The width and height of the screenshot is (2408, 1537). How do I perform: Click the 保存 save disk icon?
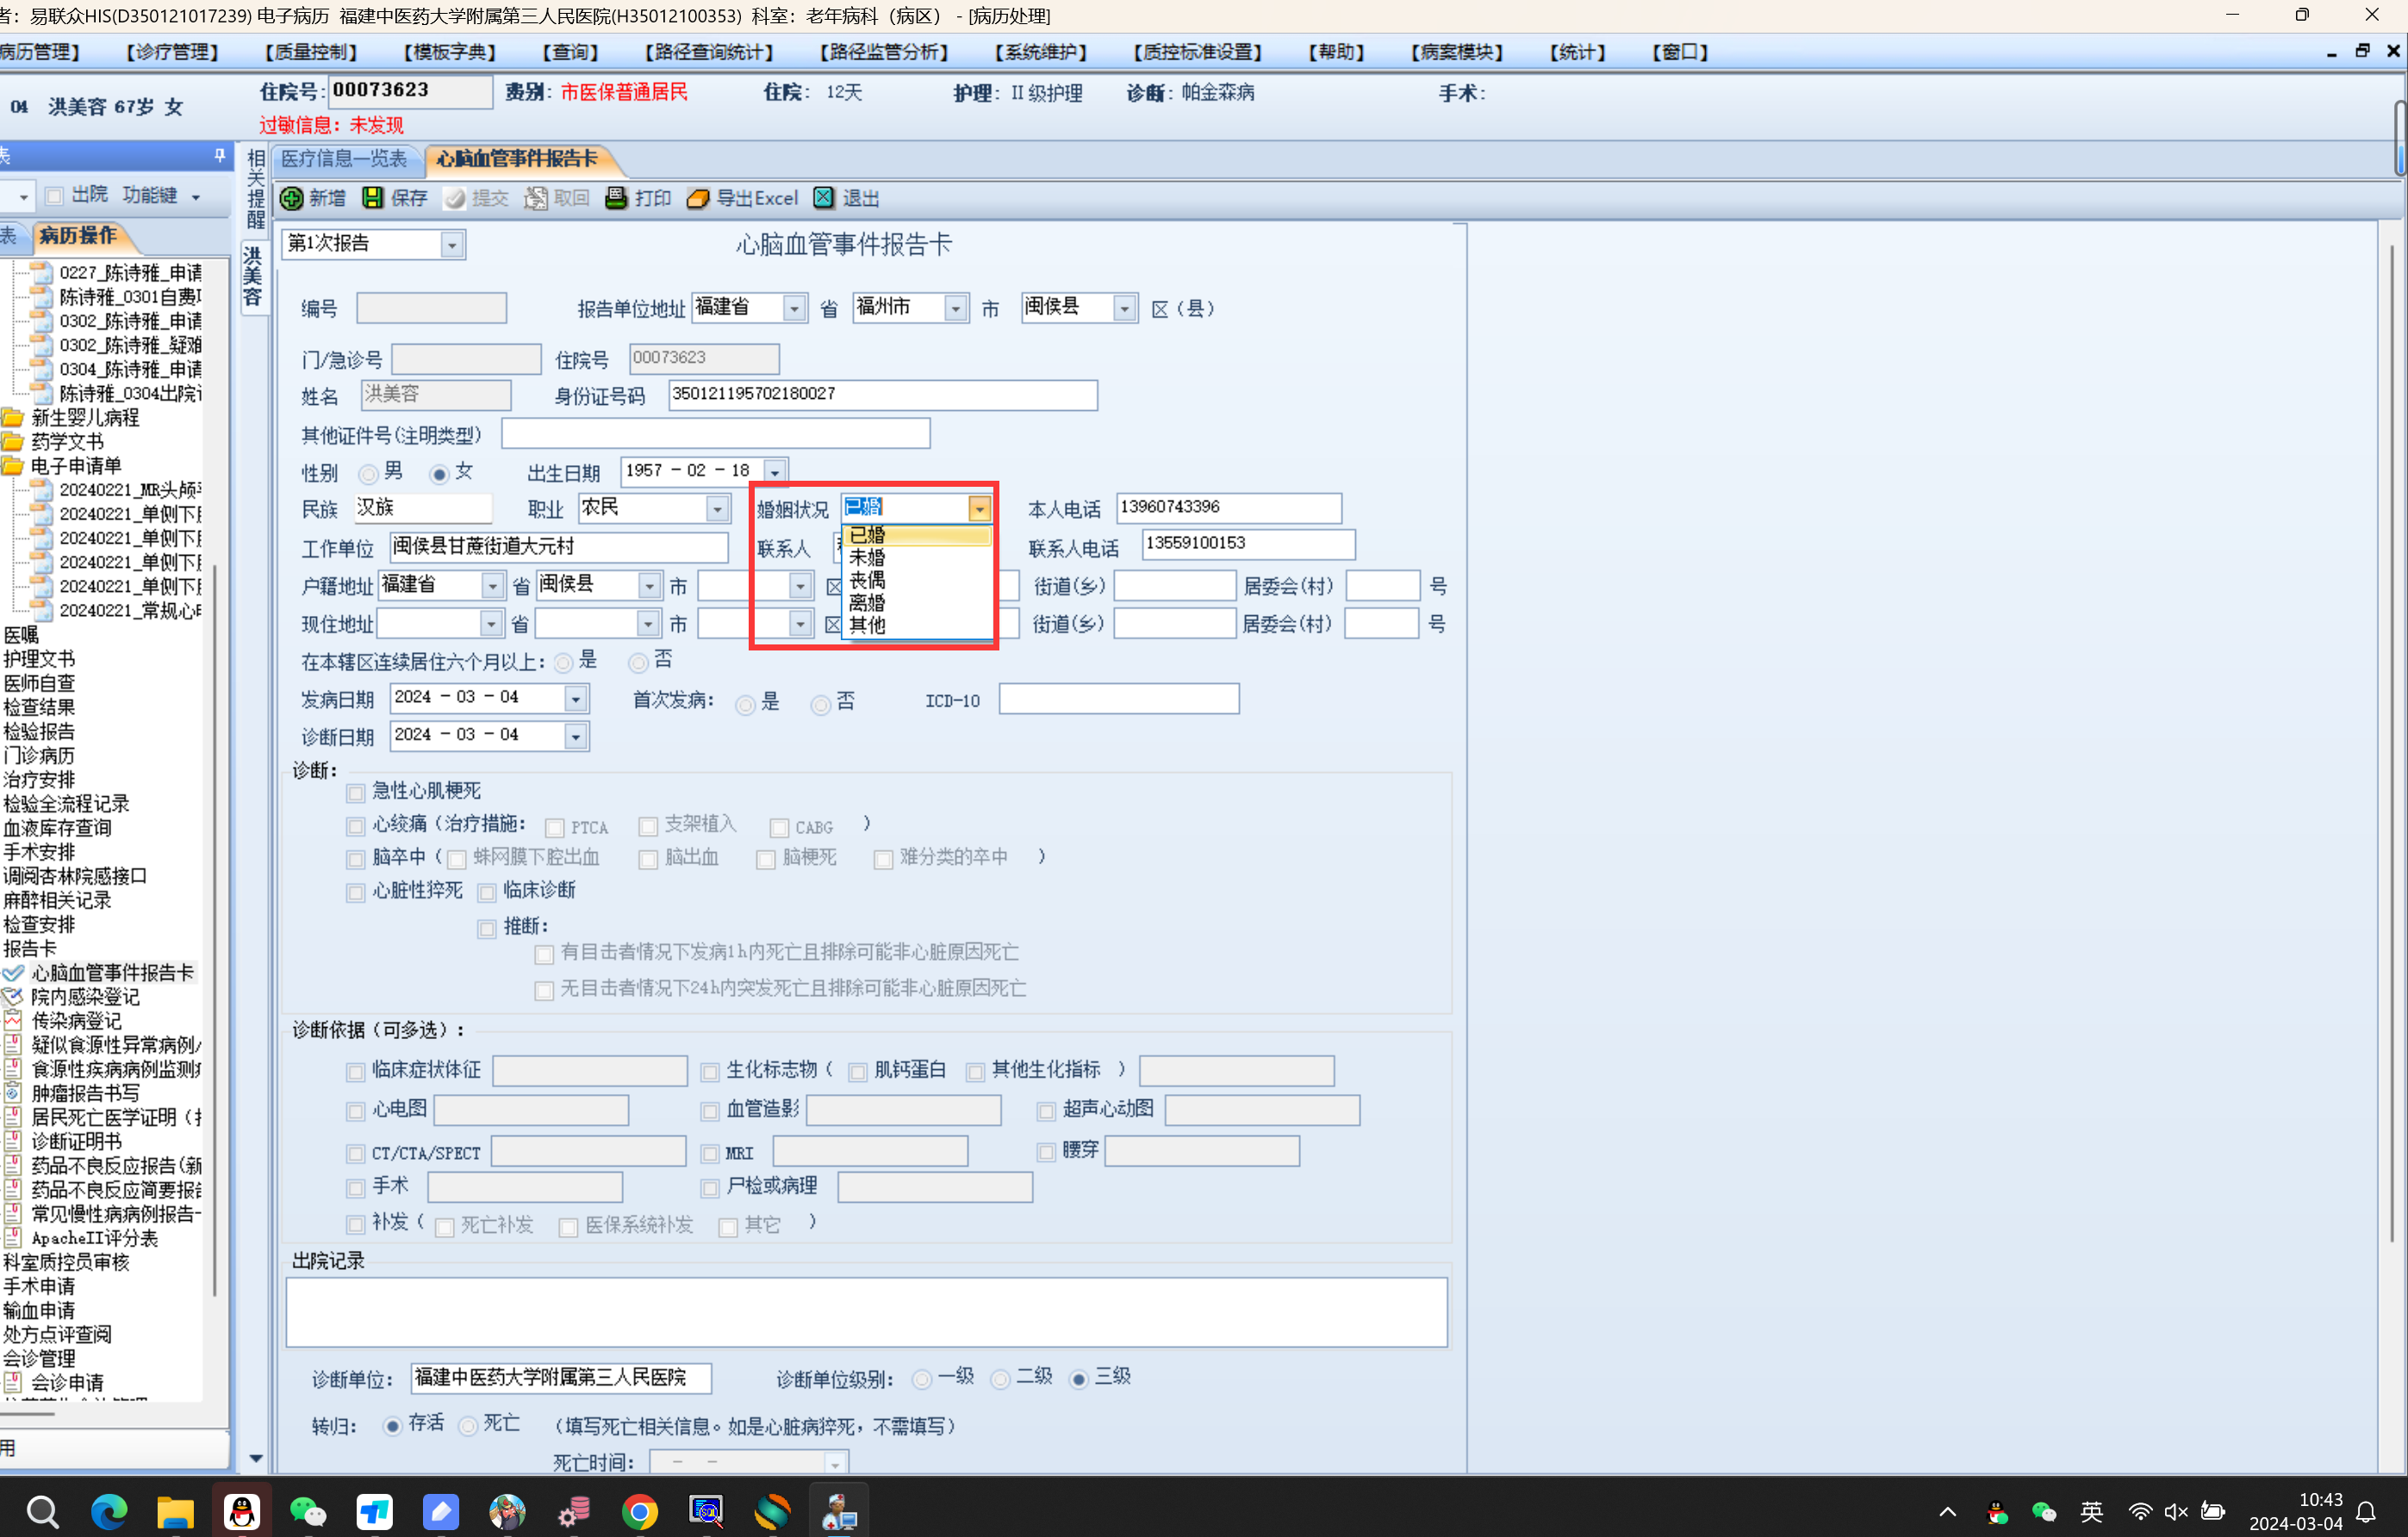click(372, 198)
